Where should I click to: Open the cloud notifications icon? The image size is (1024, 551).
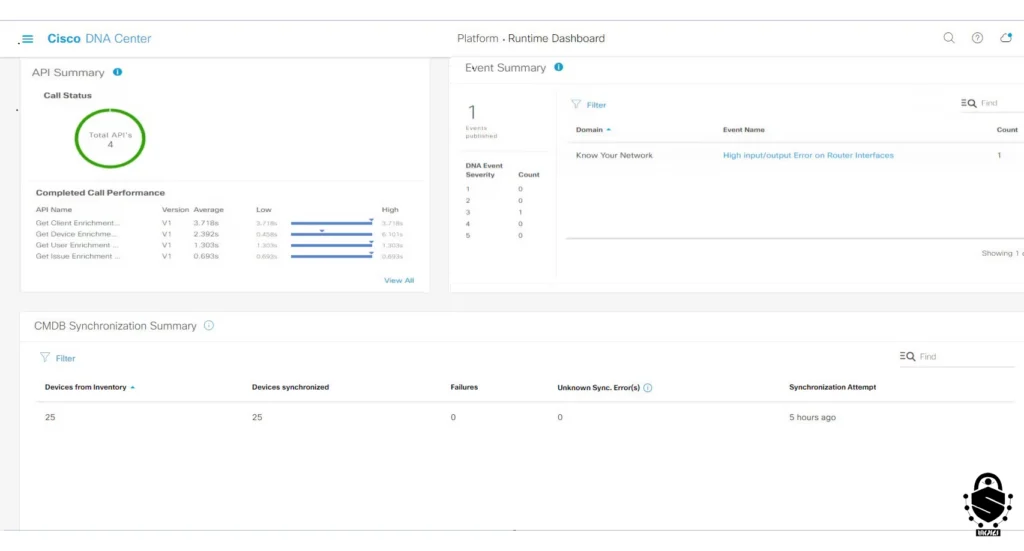coord(1006,38)
